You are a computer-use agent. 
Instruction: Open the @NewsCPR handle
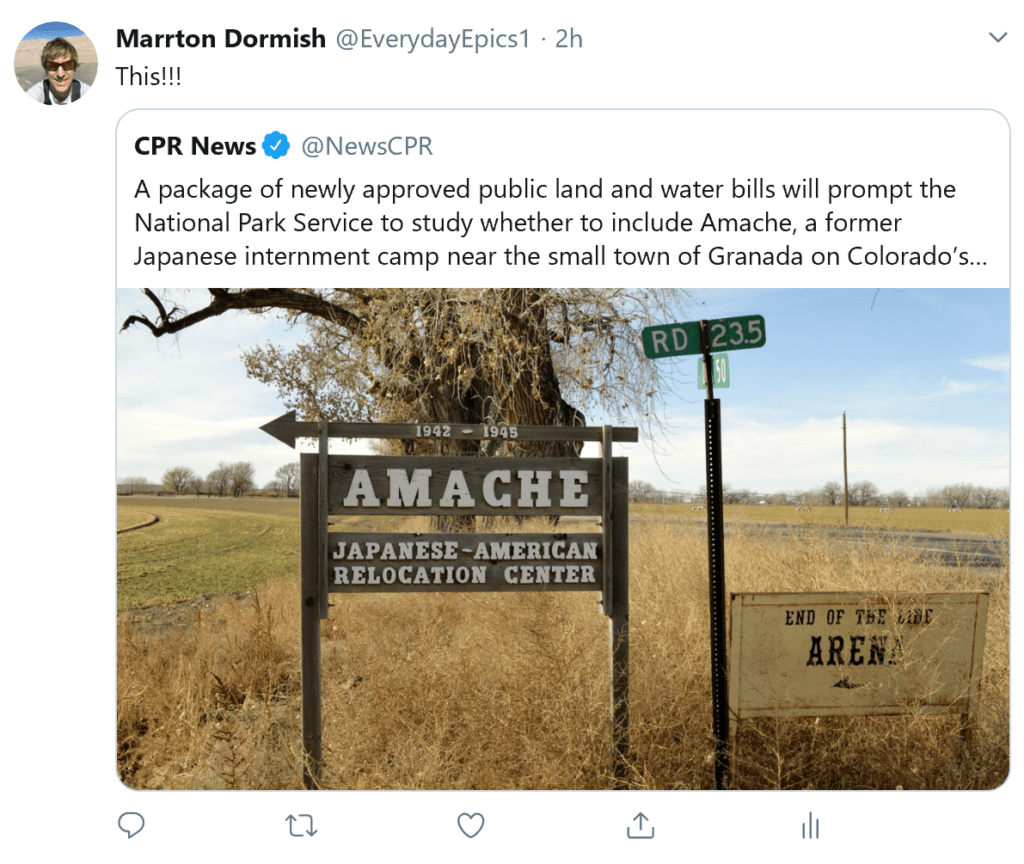tap(366, 146)
